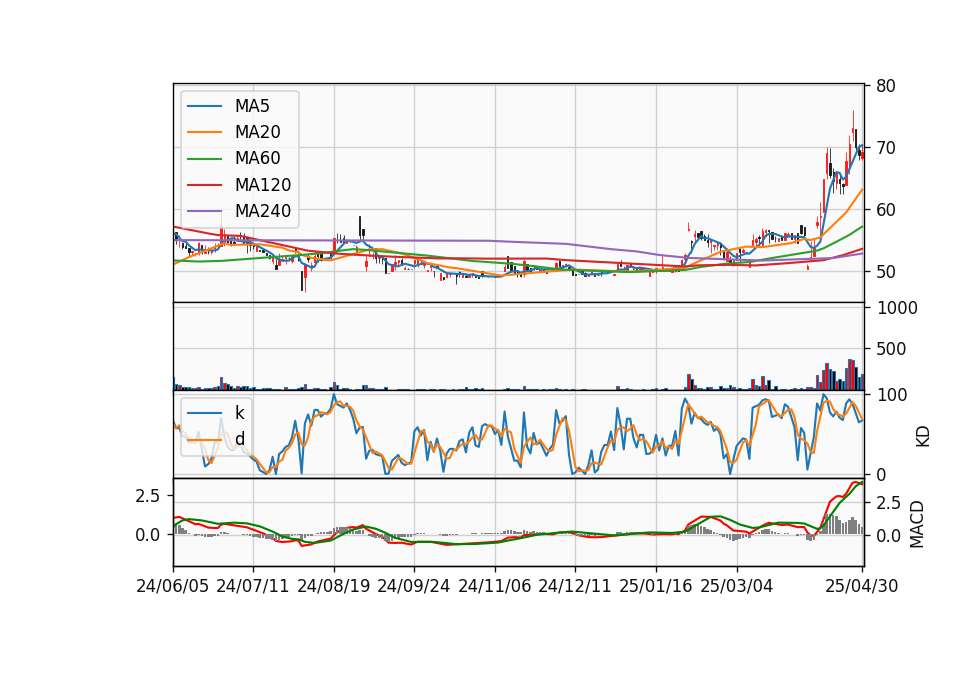Click the MA60 legend label
Image resolution: width=960 pixels, height=690 pixels.
257,159
